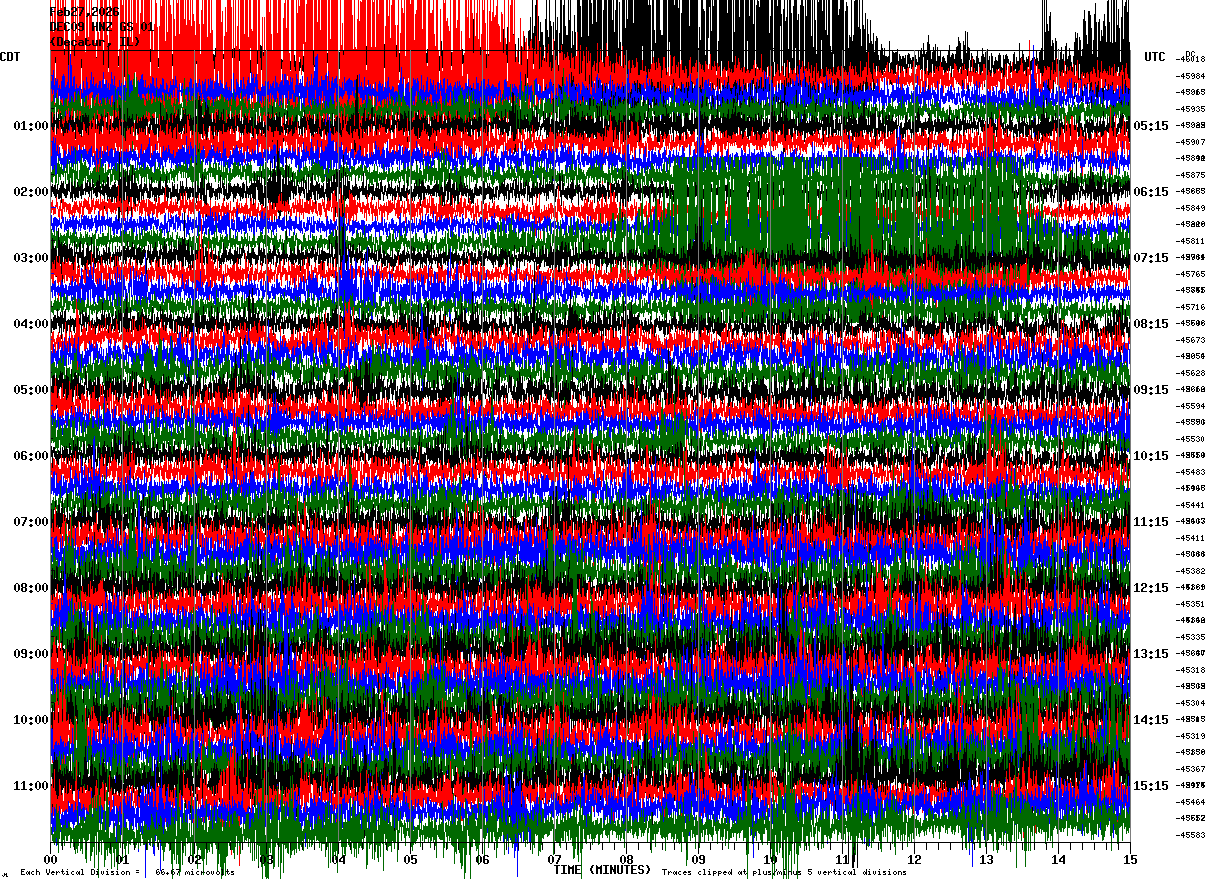
Task: Click minute 00 on the time axis
Action: (51, 859)
